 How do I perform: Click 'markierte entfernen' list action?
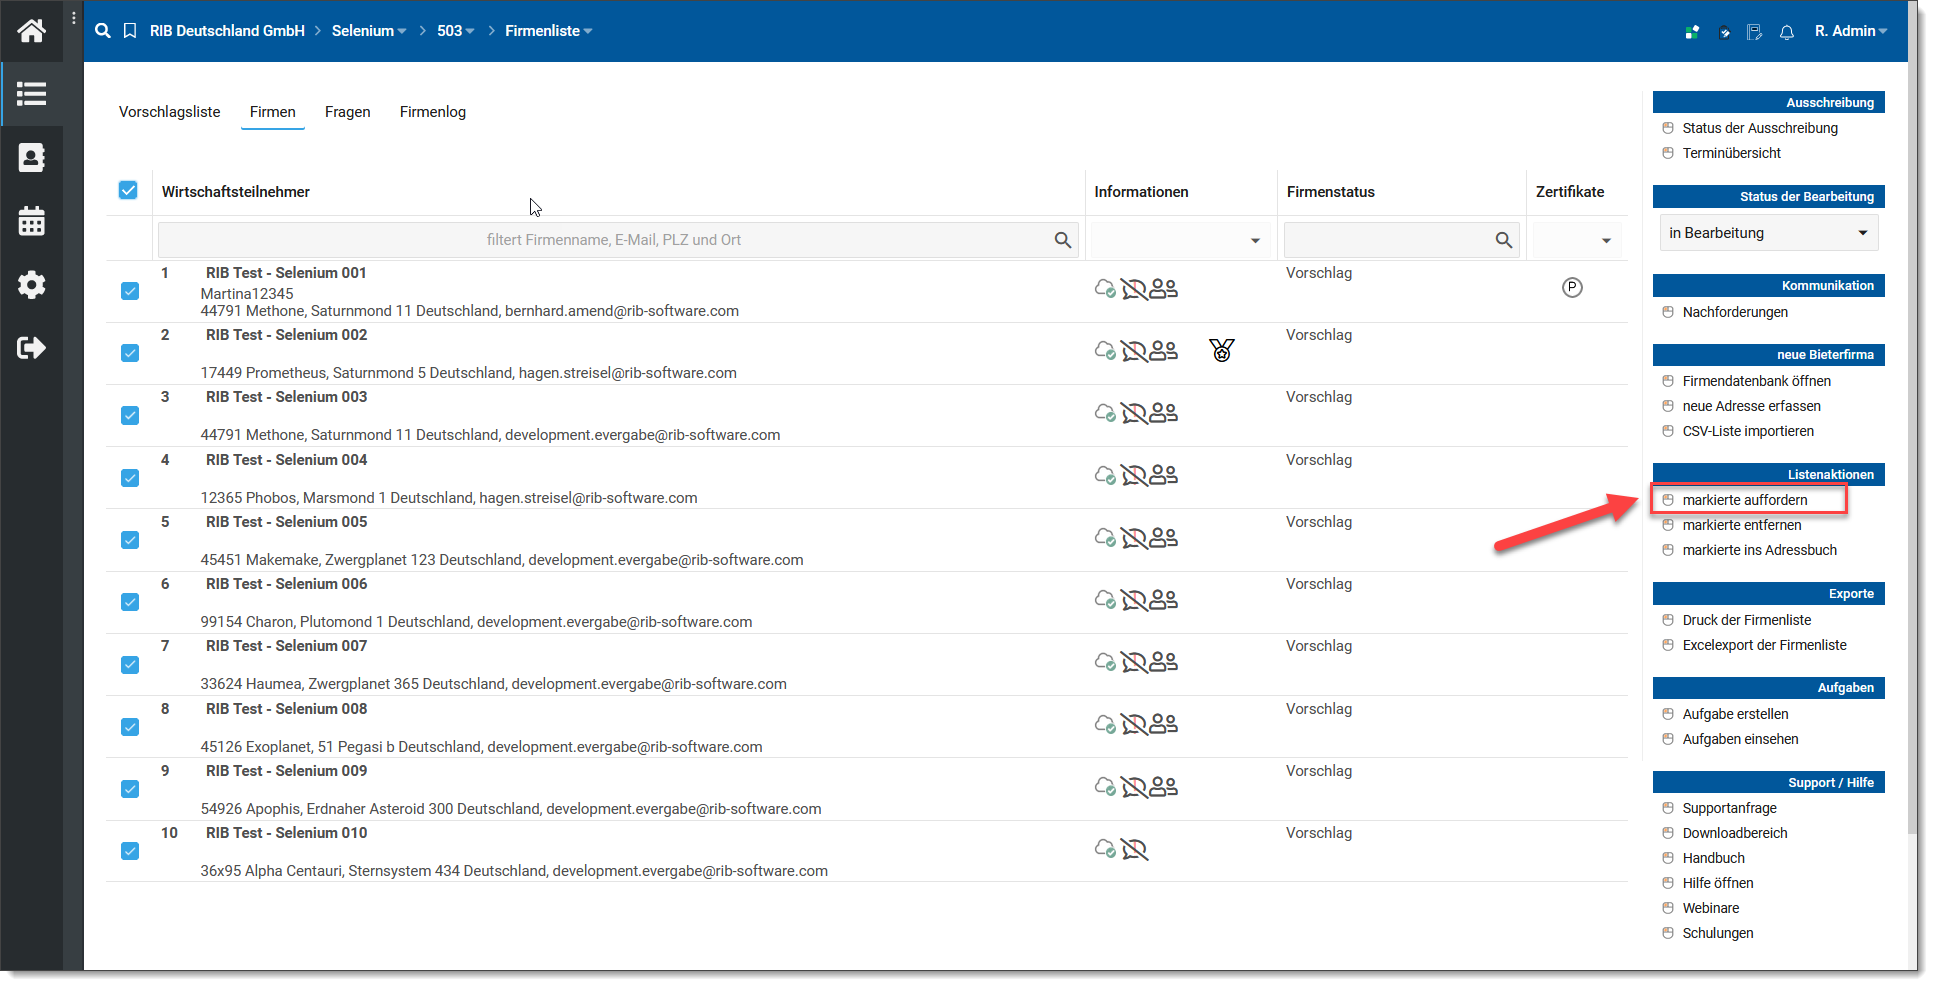[1742, 525]
